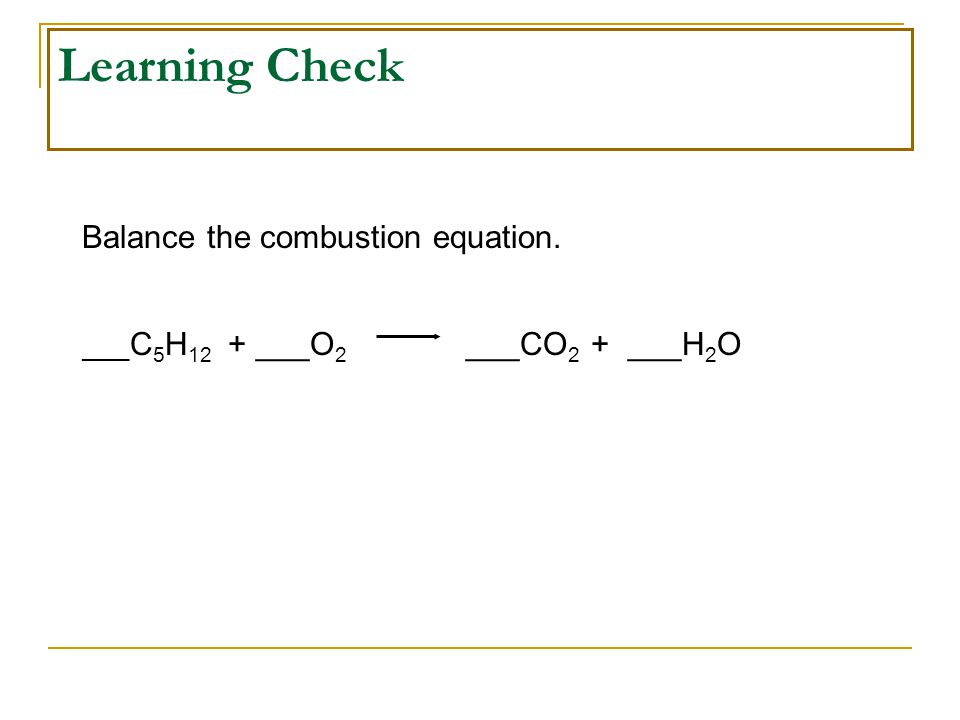Click the blank before H2O
Viewport: 960px width, 720px height.
point(654,359)
